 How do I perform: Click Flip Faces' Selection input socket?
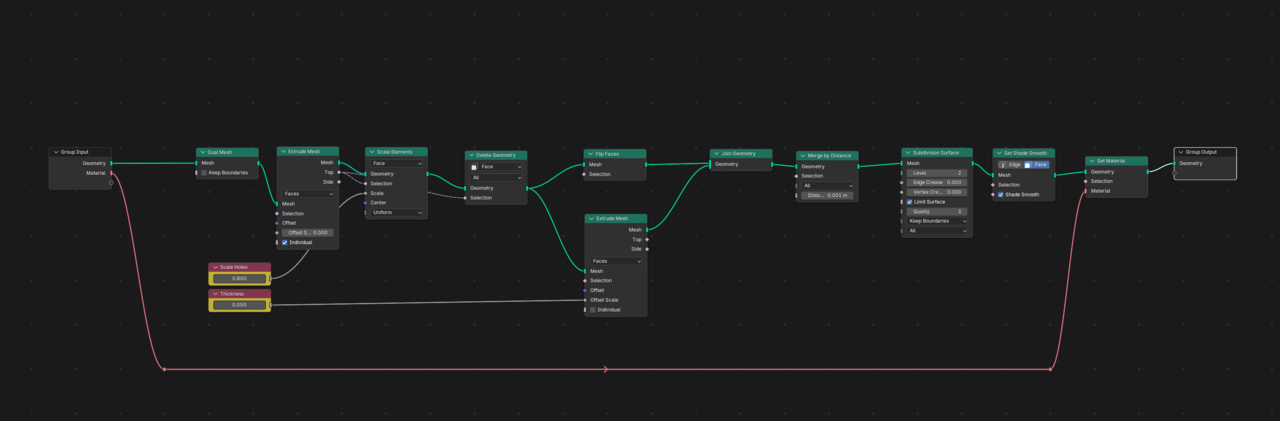click(584, 174)
